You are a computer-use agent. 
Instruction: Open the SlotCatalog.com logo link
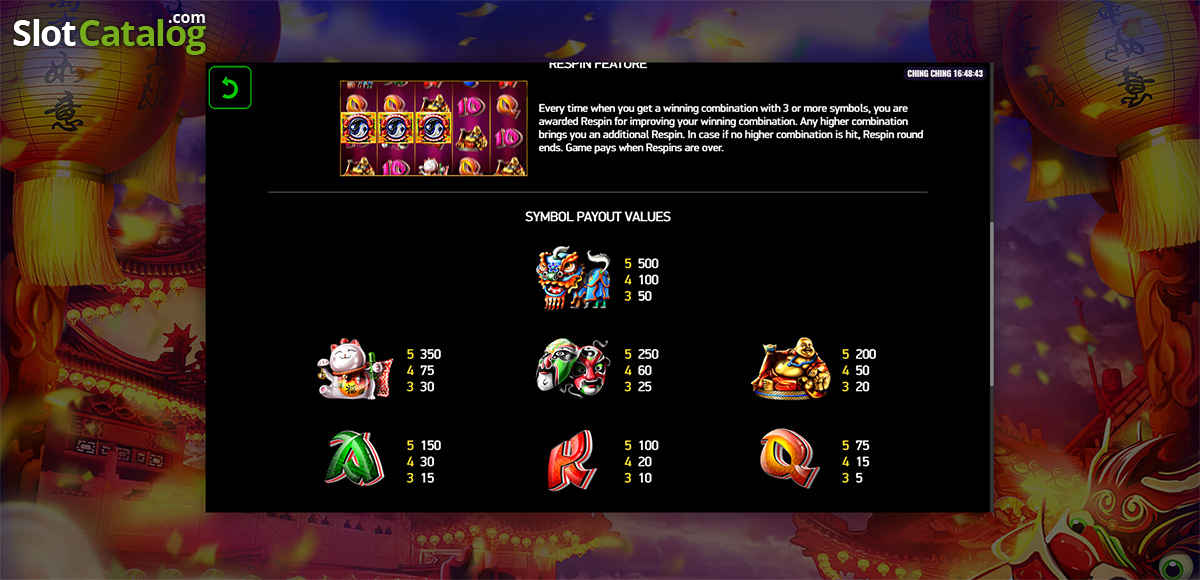coord(110,33)
